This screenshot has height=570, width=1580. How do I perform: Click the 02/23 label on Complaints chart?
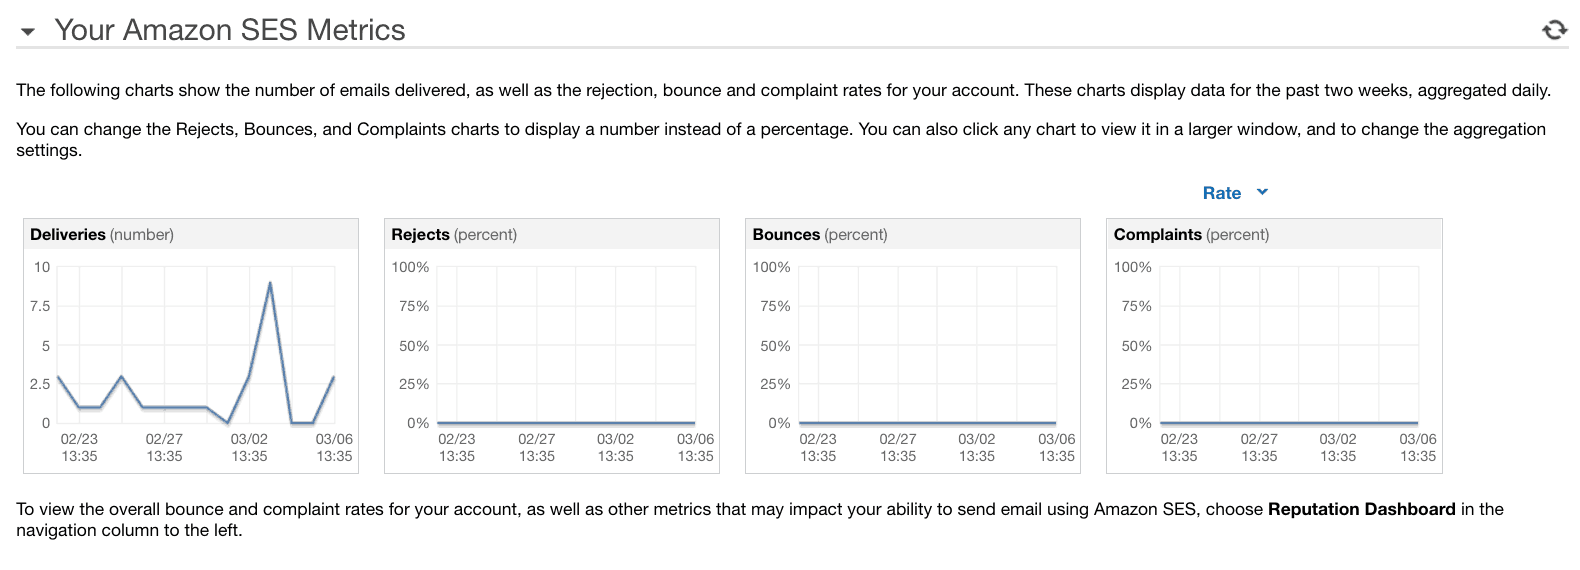pos(1179,439)
